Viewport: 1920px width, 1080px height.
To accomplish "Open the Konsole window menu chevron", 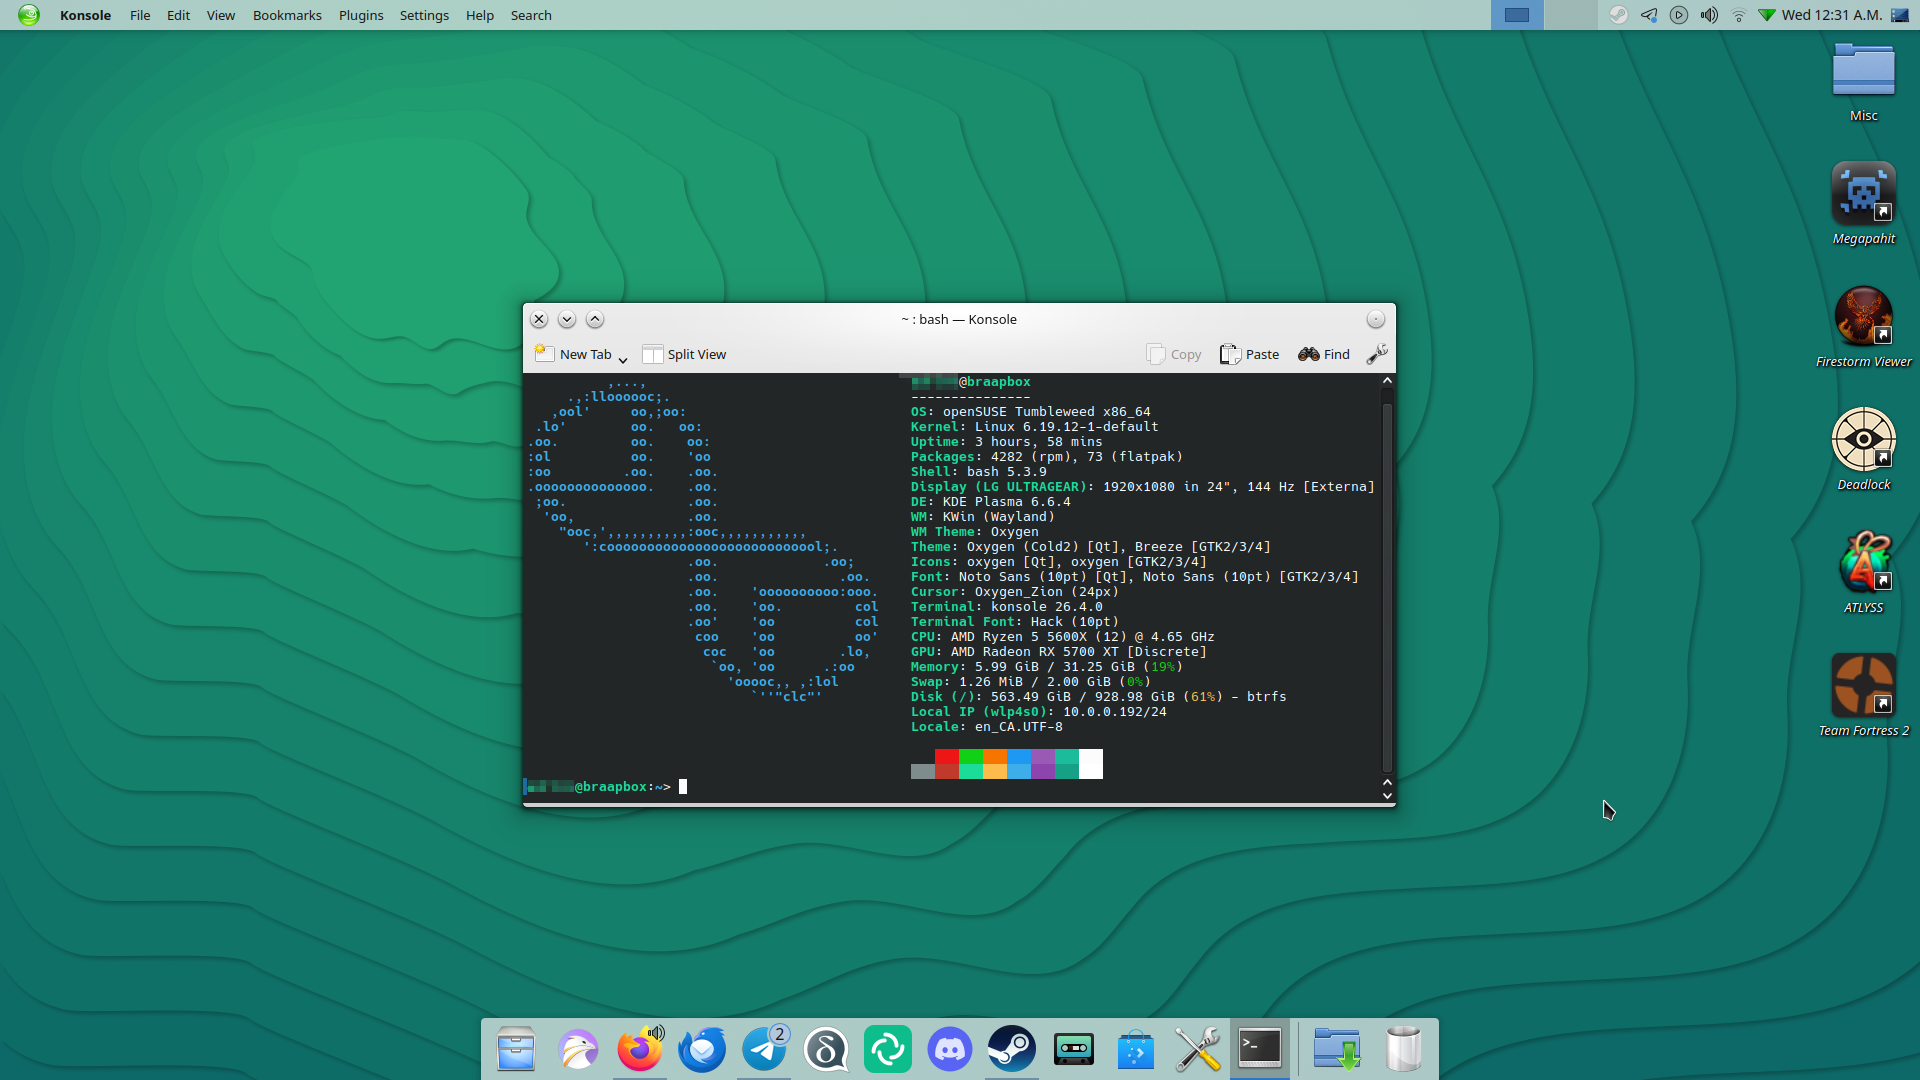I will (x=567, y=319).
